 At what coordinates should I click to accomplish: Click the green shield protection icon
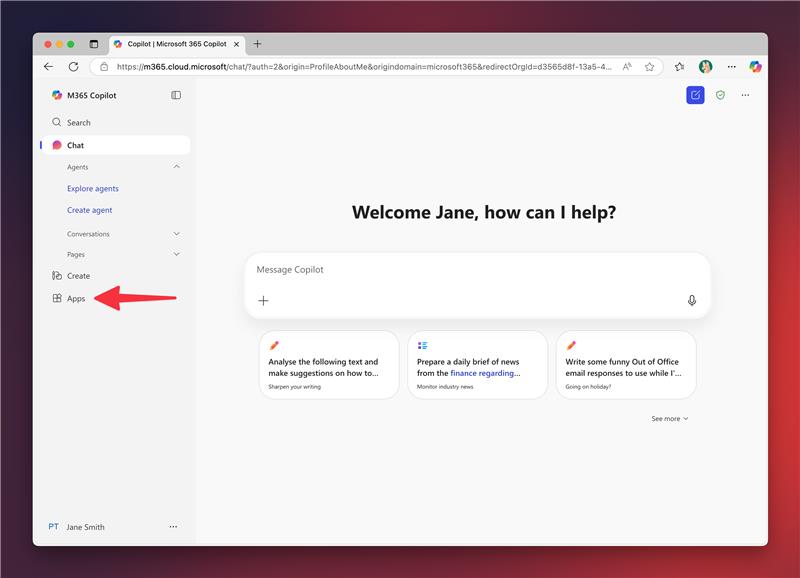[720, 95]
